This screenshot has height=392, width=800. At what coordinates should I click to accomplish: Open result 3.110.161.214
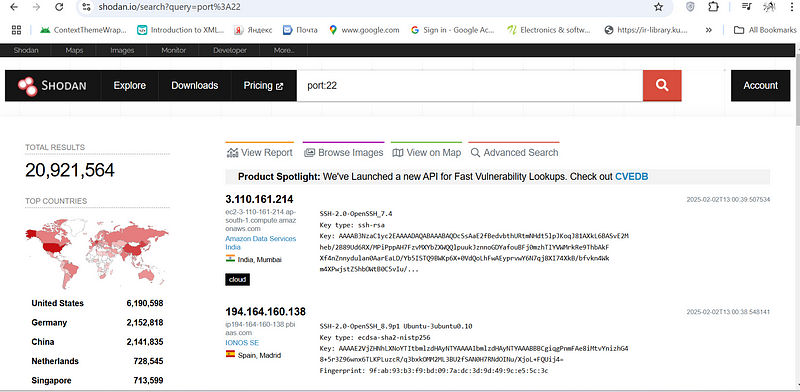click(259, 199)
